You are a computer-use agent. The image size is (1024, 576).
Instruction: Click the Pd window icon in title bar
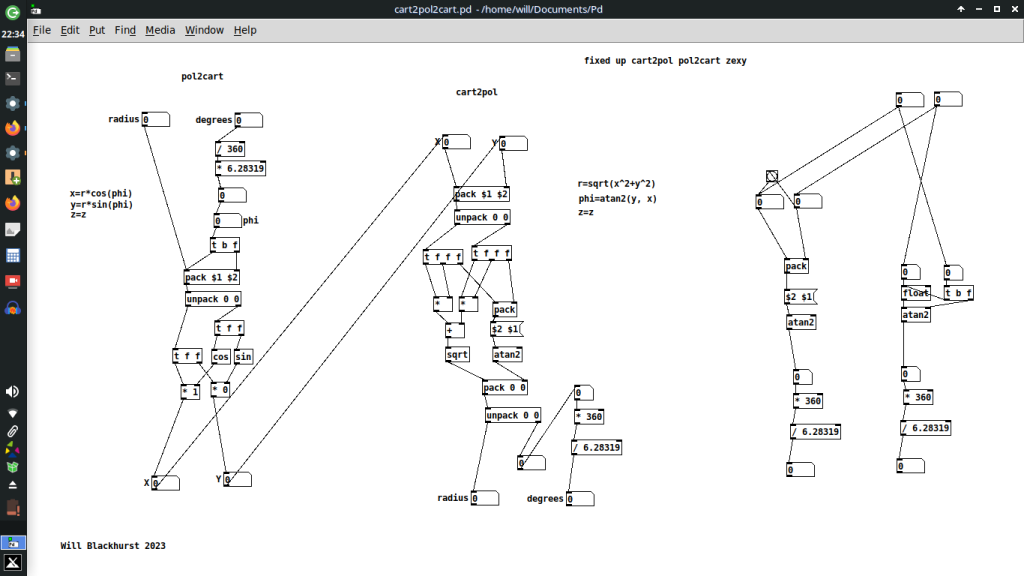click(36, 10)
